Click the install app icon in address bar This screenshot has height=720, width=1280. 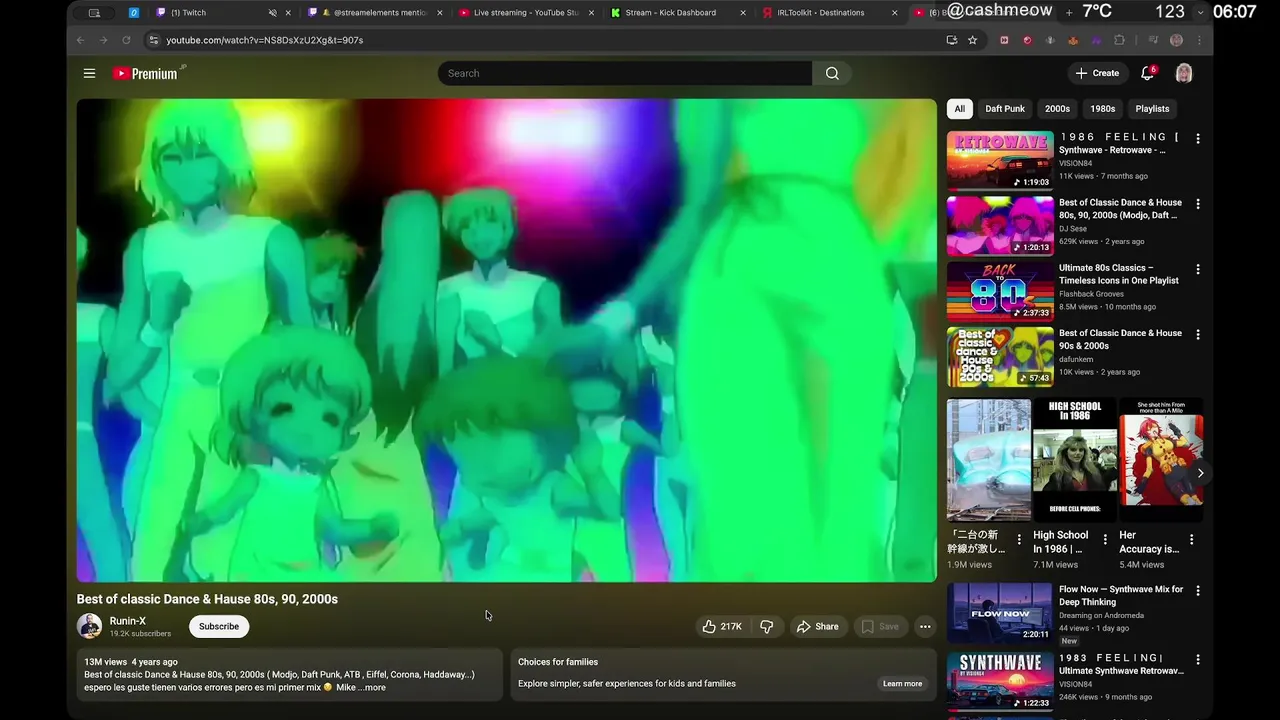[951, 40]
